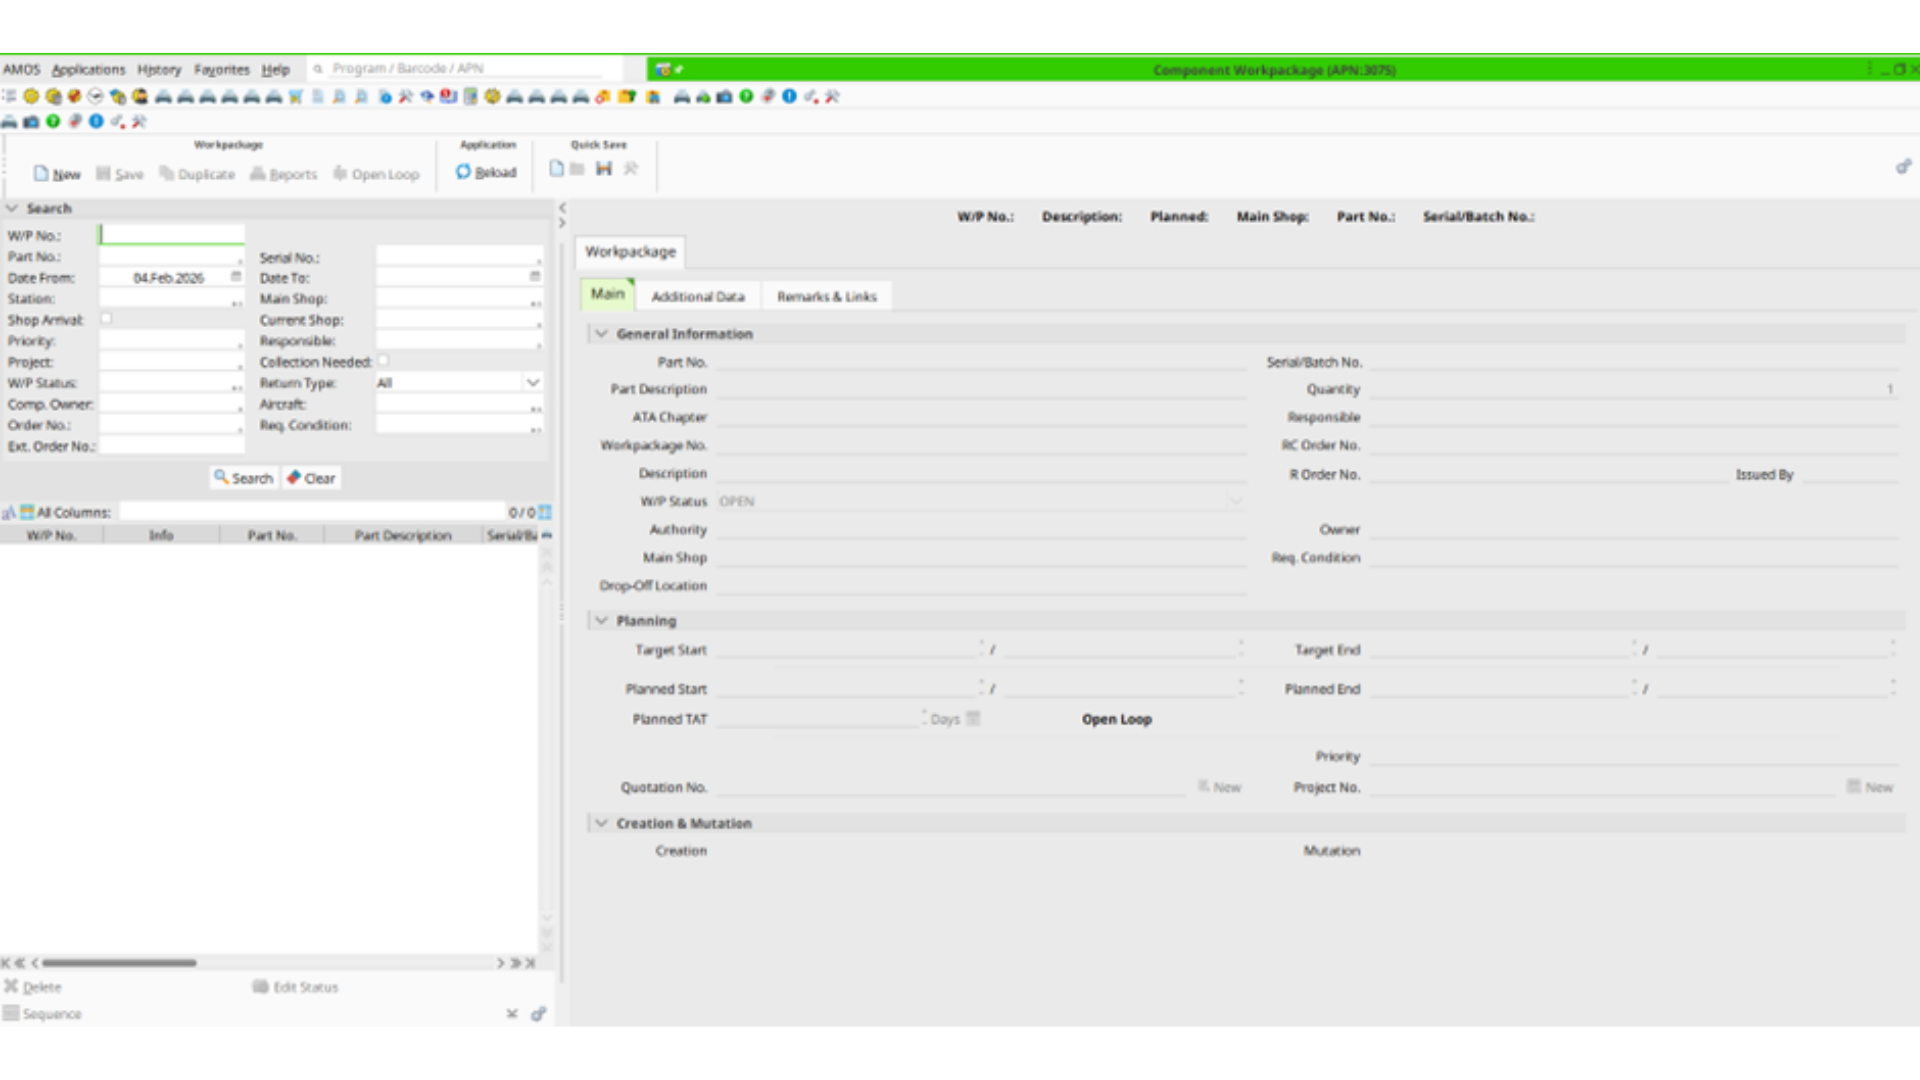Click the pin icon at top right
This screenshot has width=1920, height=1080.
[1903, 167]
